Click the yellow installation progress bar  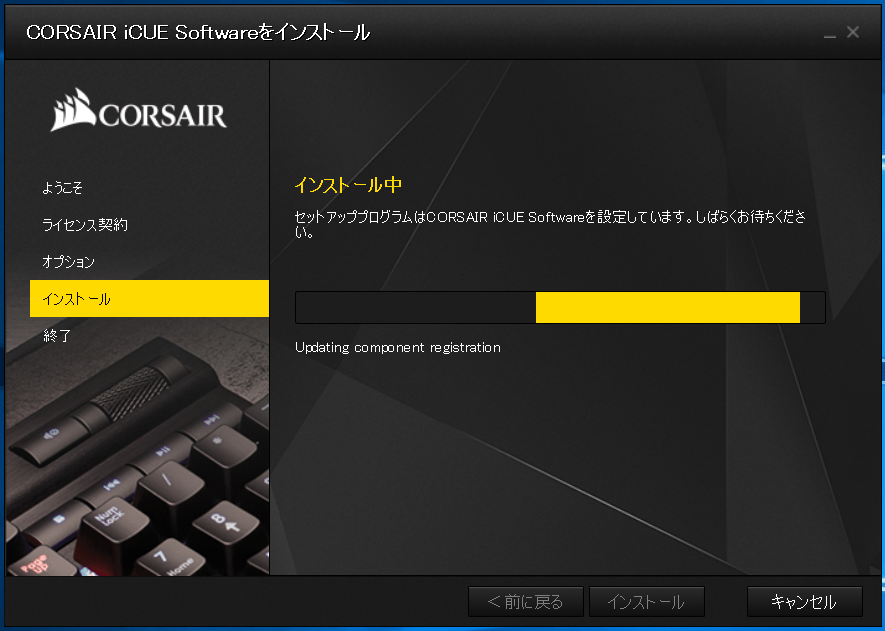coord(560,308)
